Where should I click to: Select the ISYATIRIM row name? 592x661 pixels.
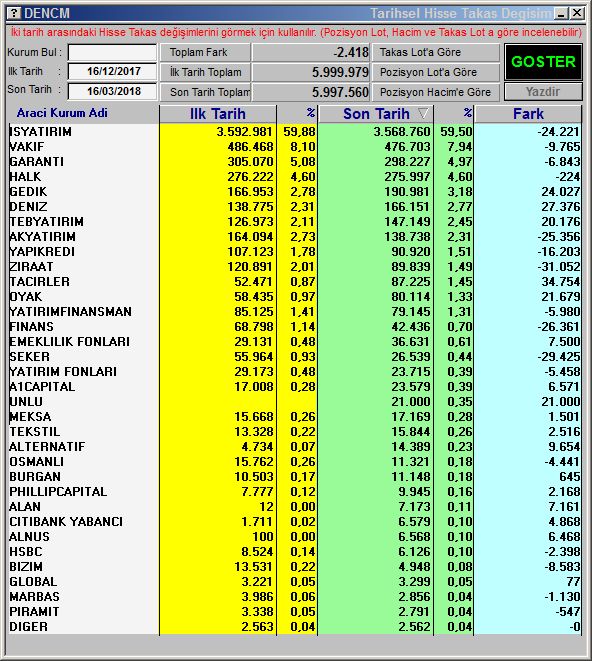click(40, 132)
